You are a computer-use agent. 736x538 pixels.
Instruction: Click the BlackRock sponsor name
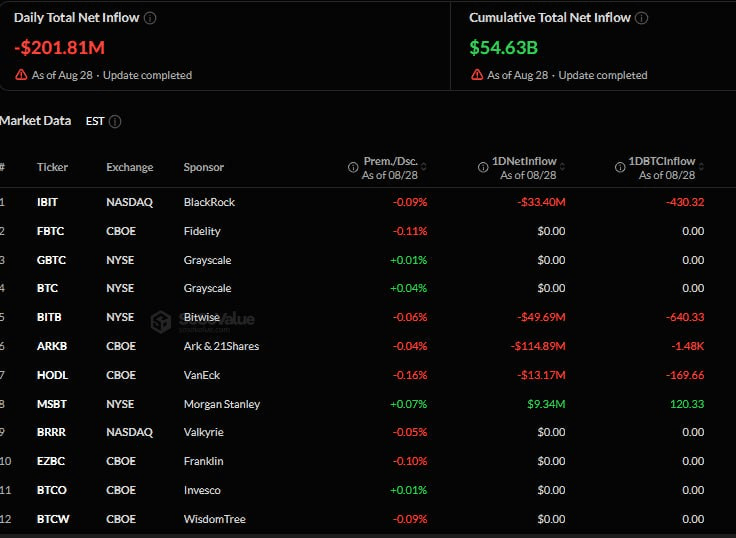click(209, 202)
